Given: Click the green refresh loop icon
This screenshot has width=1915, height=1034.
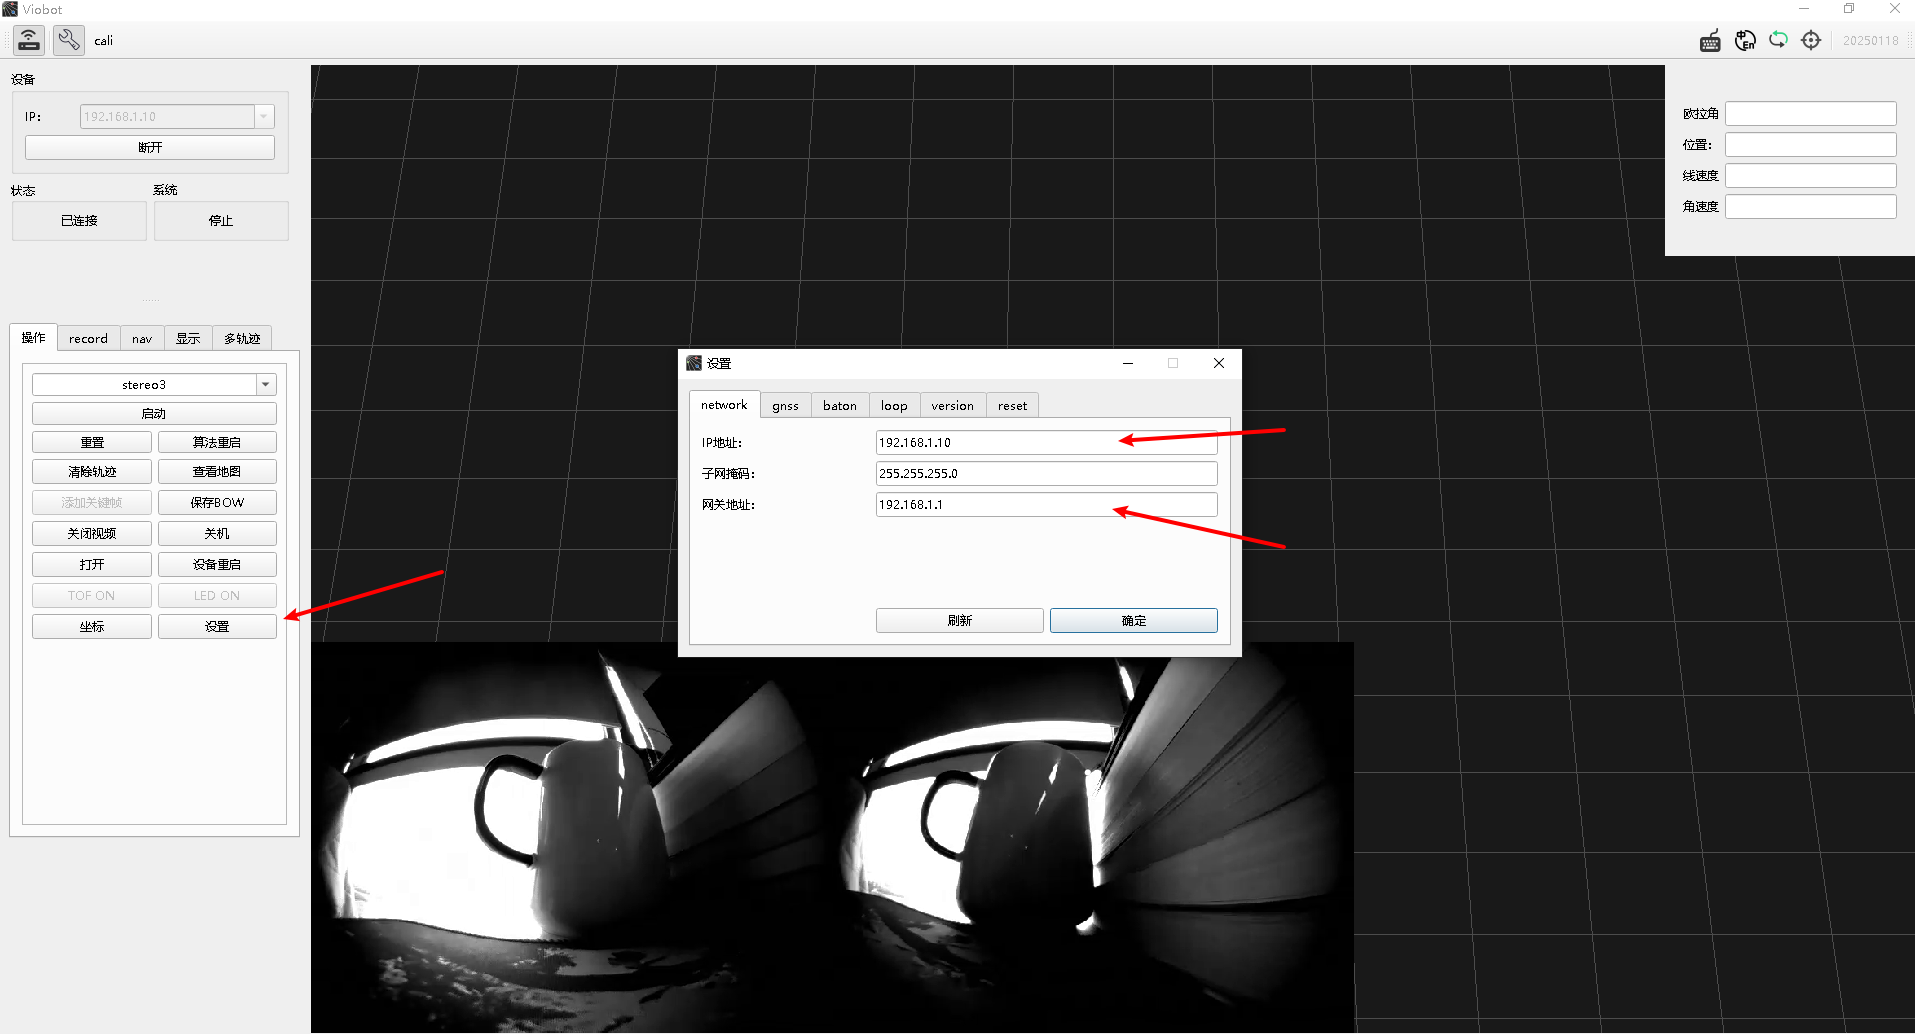Looking at the screenshot, I should 1778,40.
